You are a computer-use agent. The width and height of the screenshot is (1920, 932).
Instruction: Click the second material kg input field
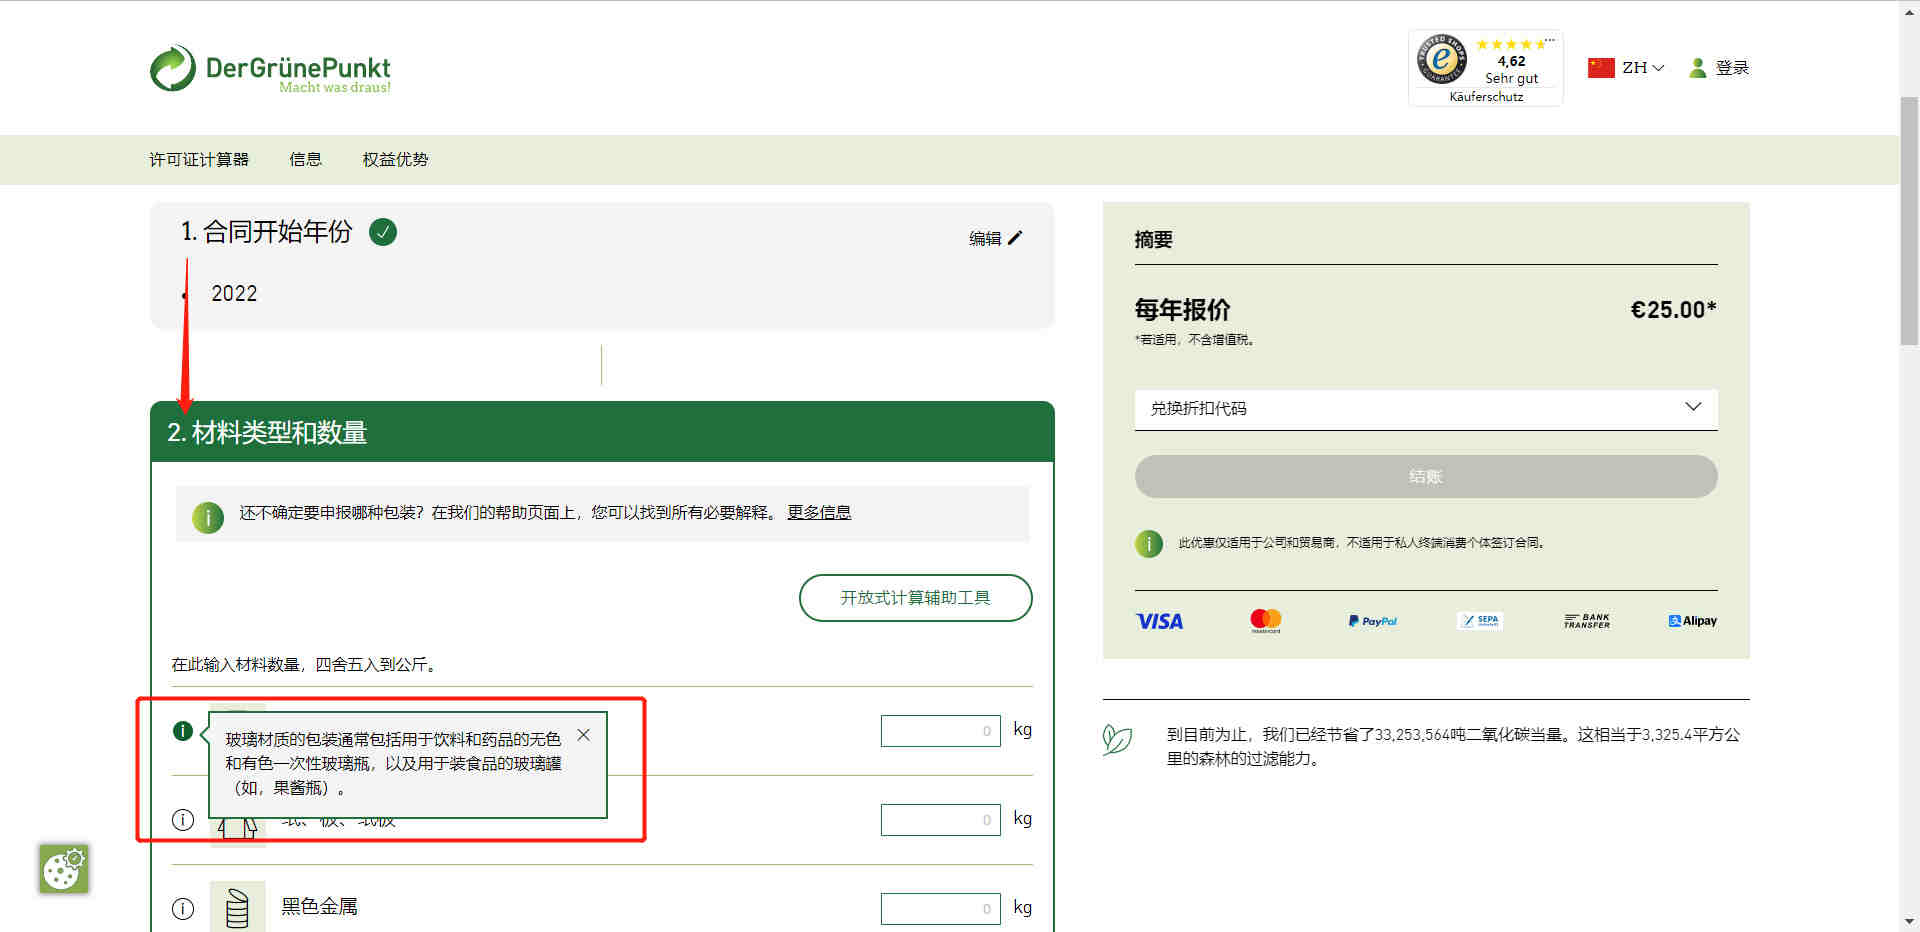pyautogui.click(x=940, y=820)
